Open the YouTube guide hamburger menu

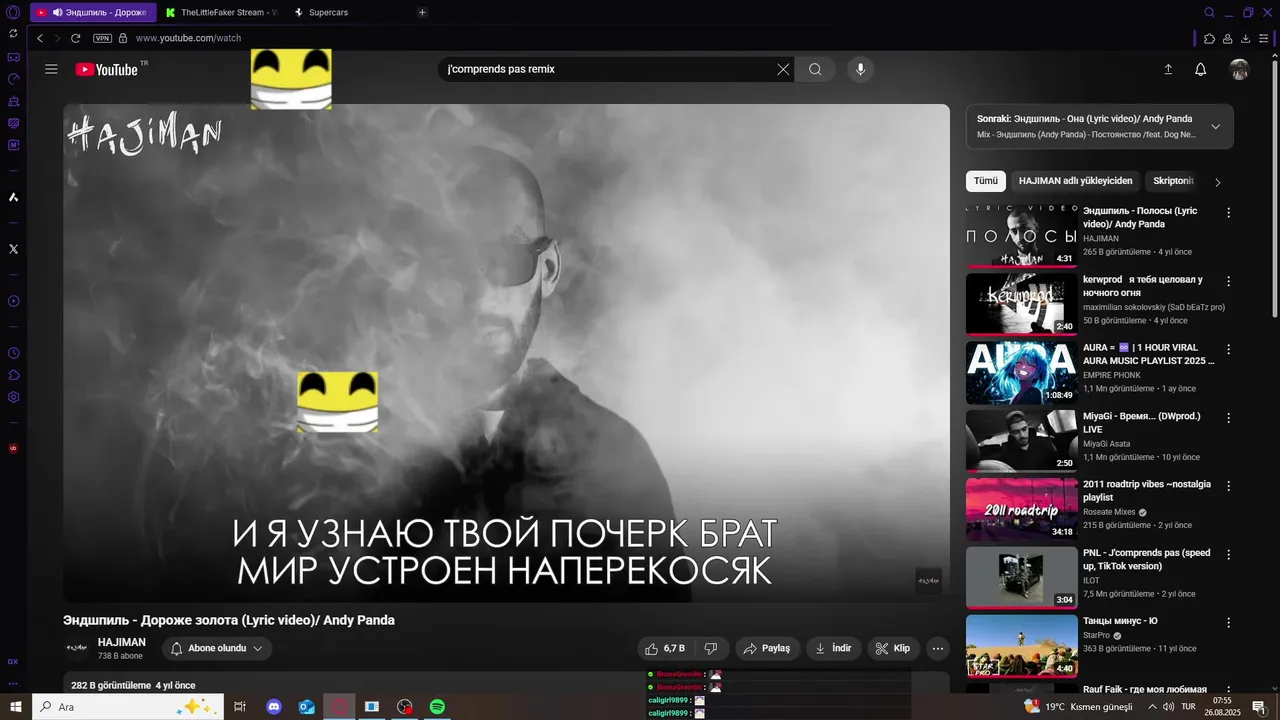[x=51, y=69]
